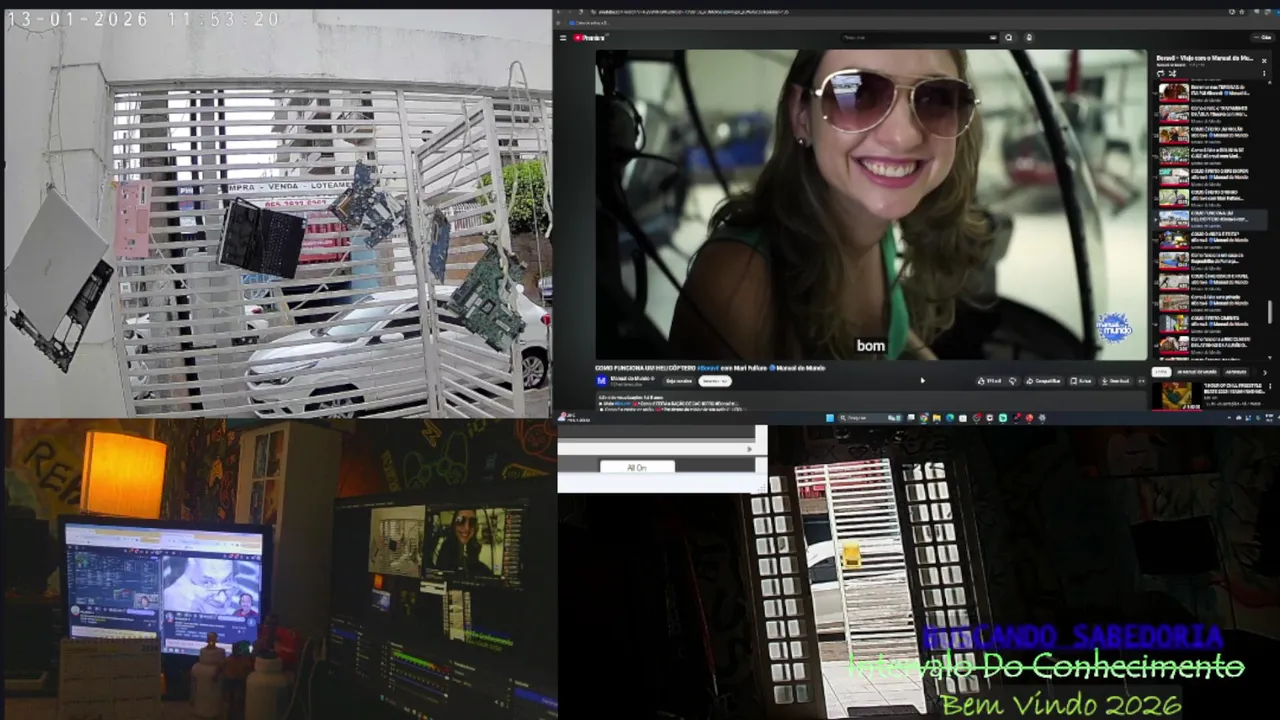This screenshot has height=720, width=1280.
Task: Like the video with thumbs-up button
Action: tap(989, 381)
